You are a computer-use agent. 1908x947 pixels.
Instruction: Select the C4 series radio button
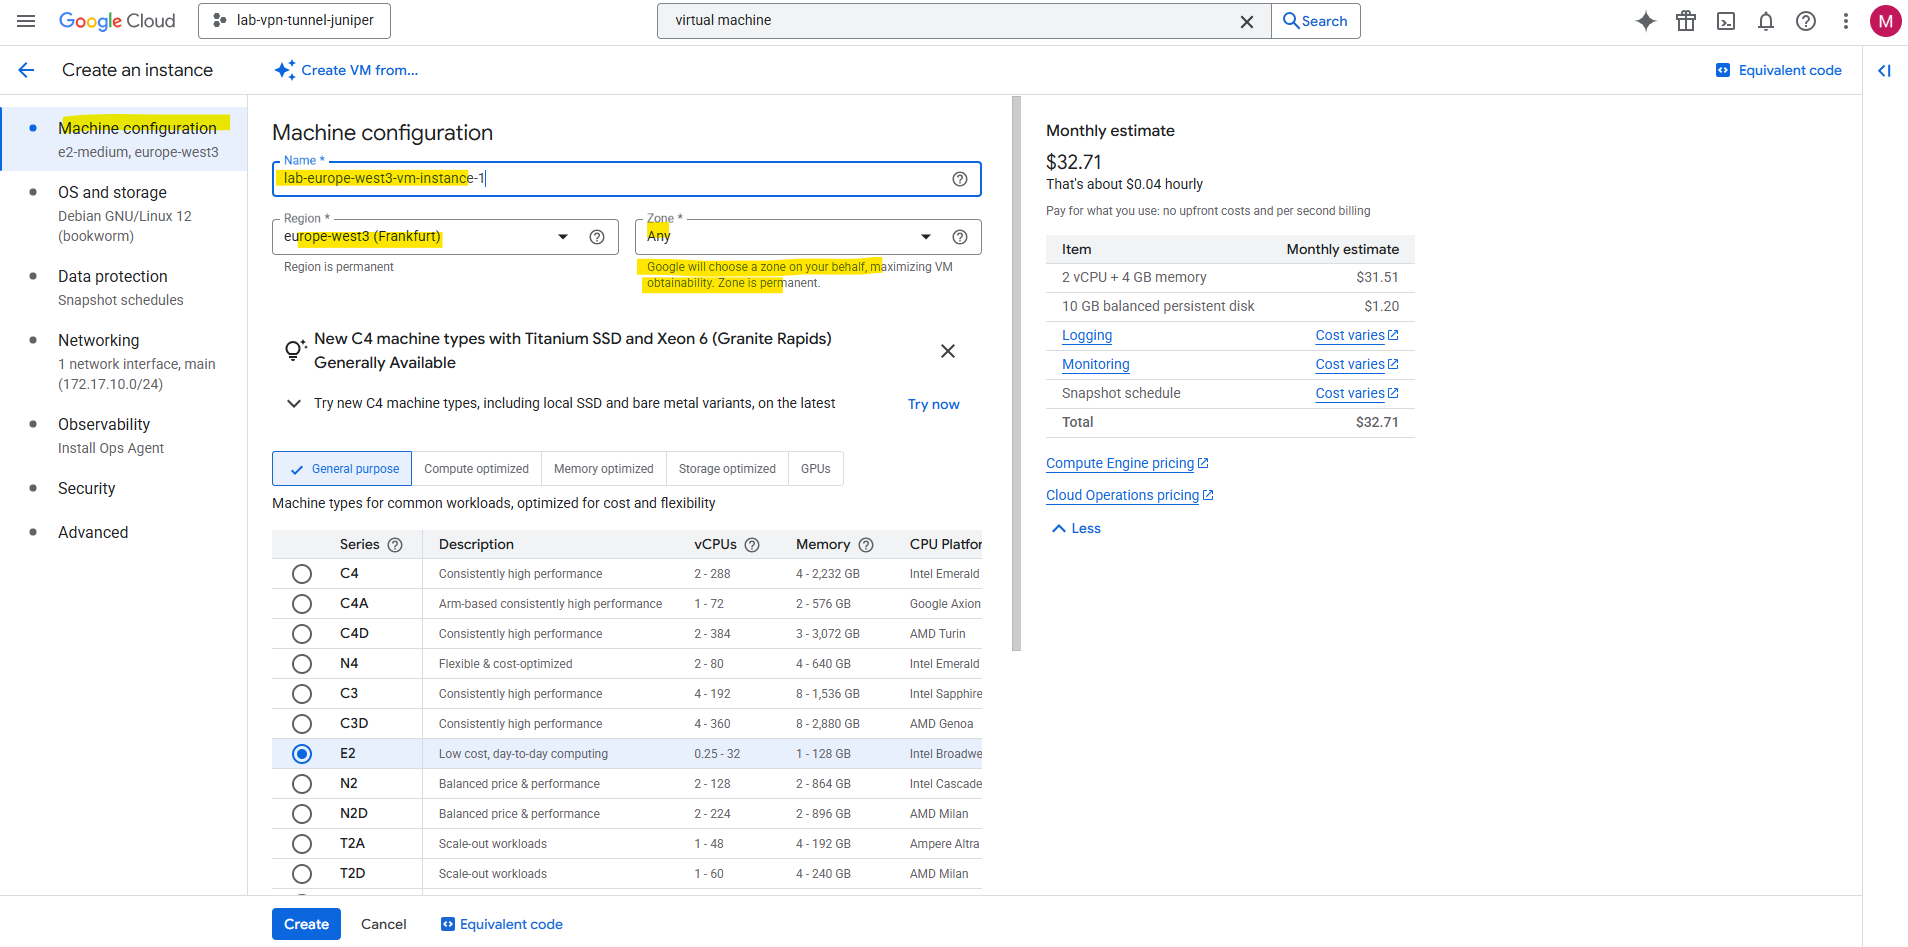(x=302, y=574)
